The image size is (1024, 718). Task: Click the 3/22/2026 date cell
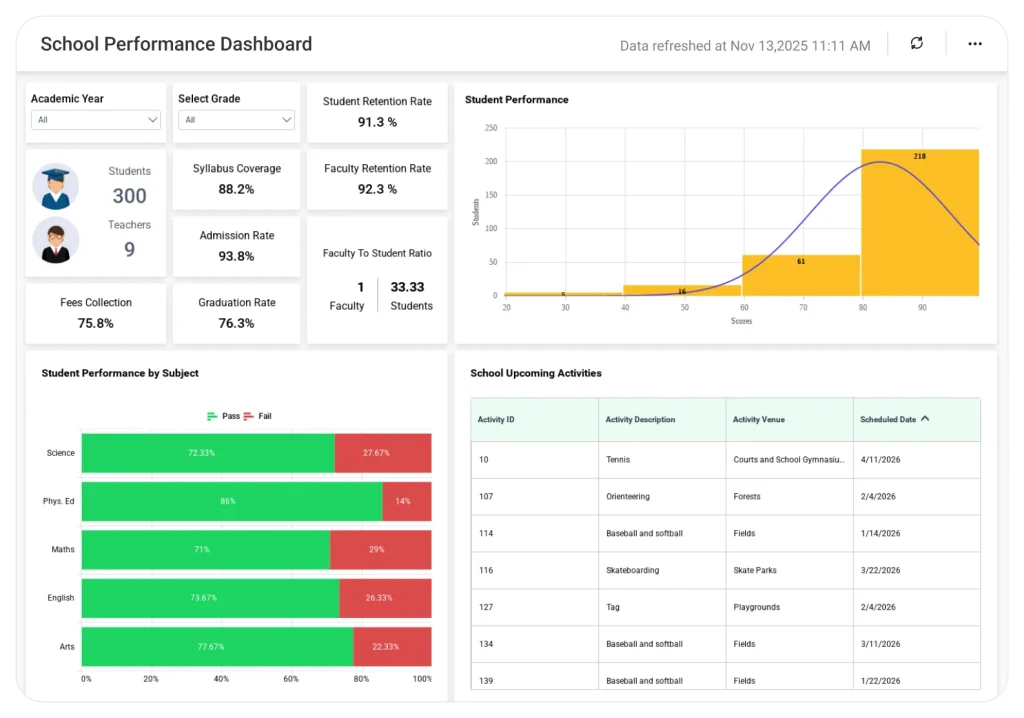click(916, 570)
